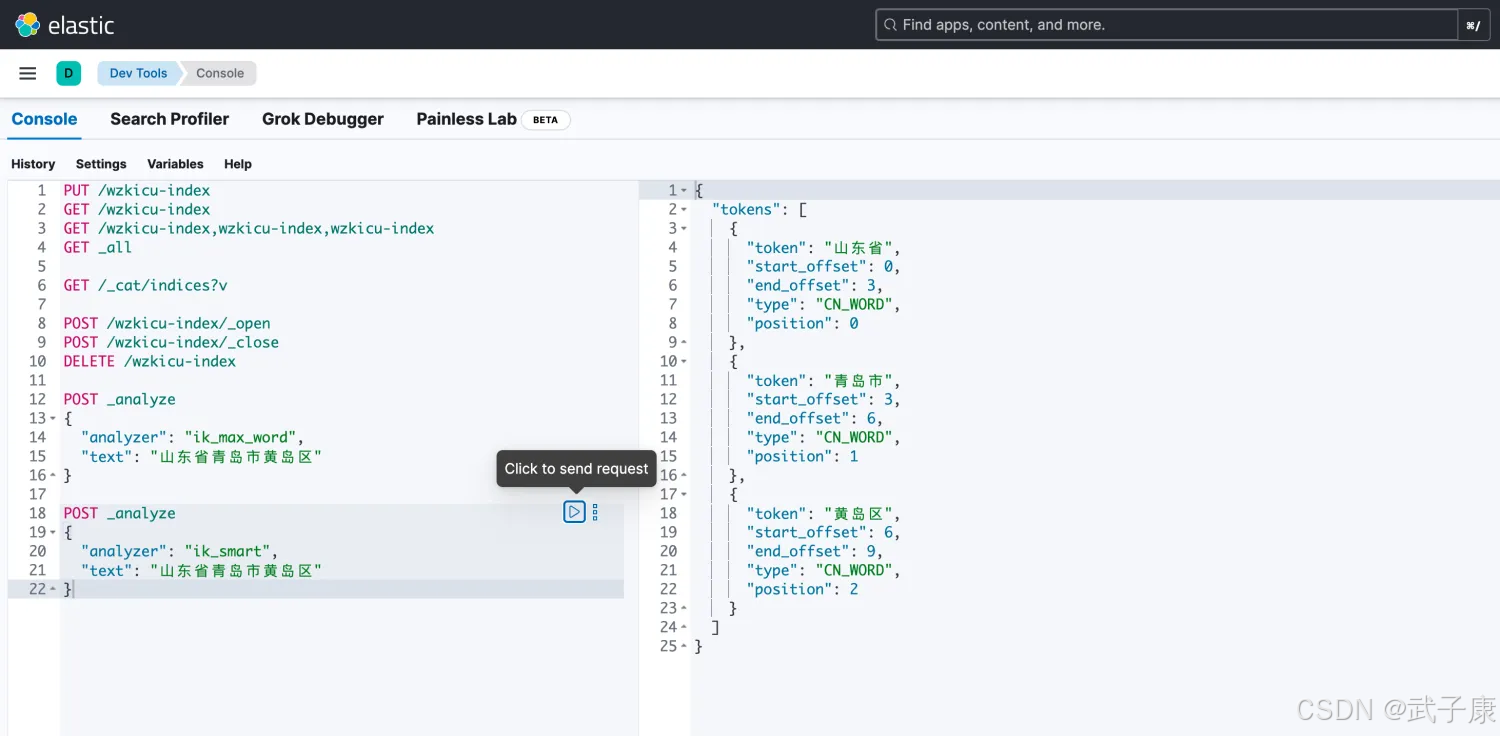Viewport: 1500px width, 736px height.
Task: Open the Painless Lab tab
Action: click(466, 119)
